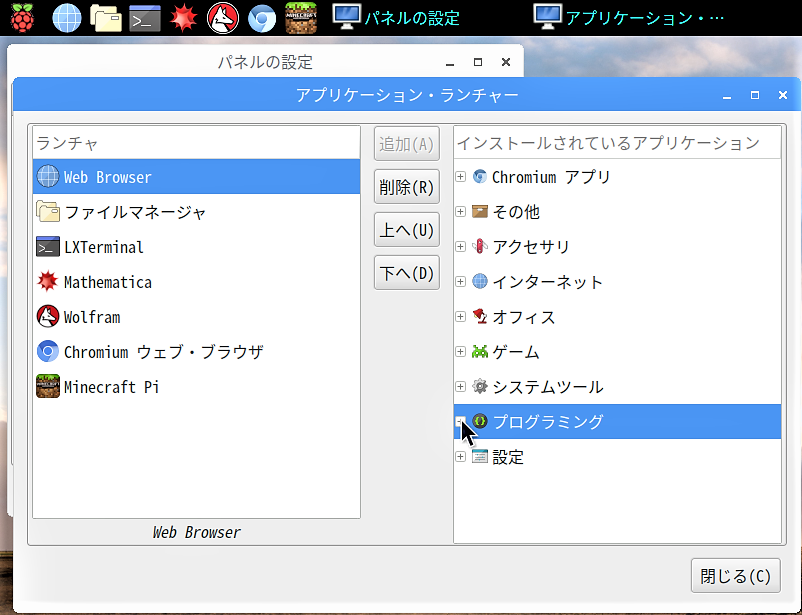Image resolution: width=802 pixels, height=615 pixels.
Task: Move the launcher down with 下へ(D)
Action: (407, 273)
